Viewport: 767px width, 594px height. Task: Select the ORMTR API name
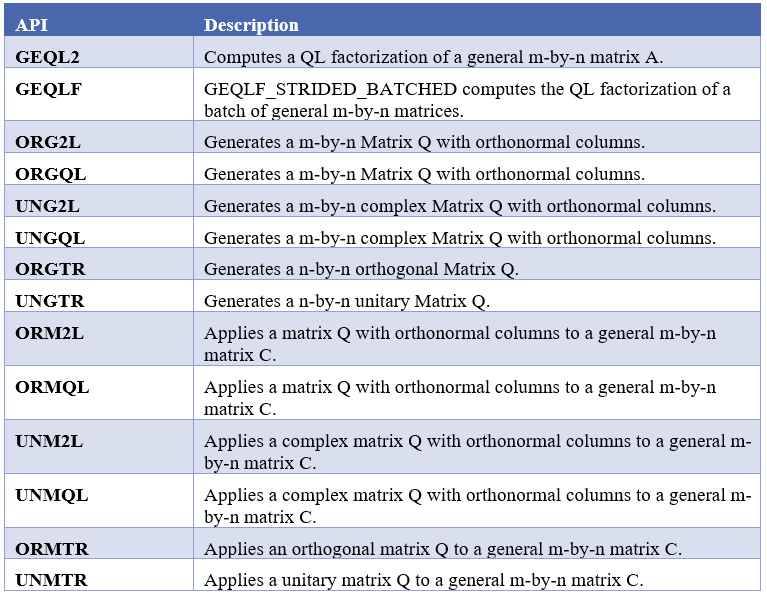51,548
